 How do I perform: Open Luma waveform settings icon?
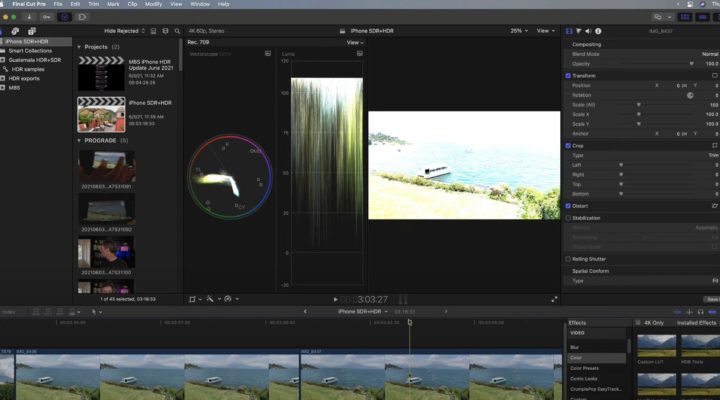(x=360, y=54)
